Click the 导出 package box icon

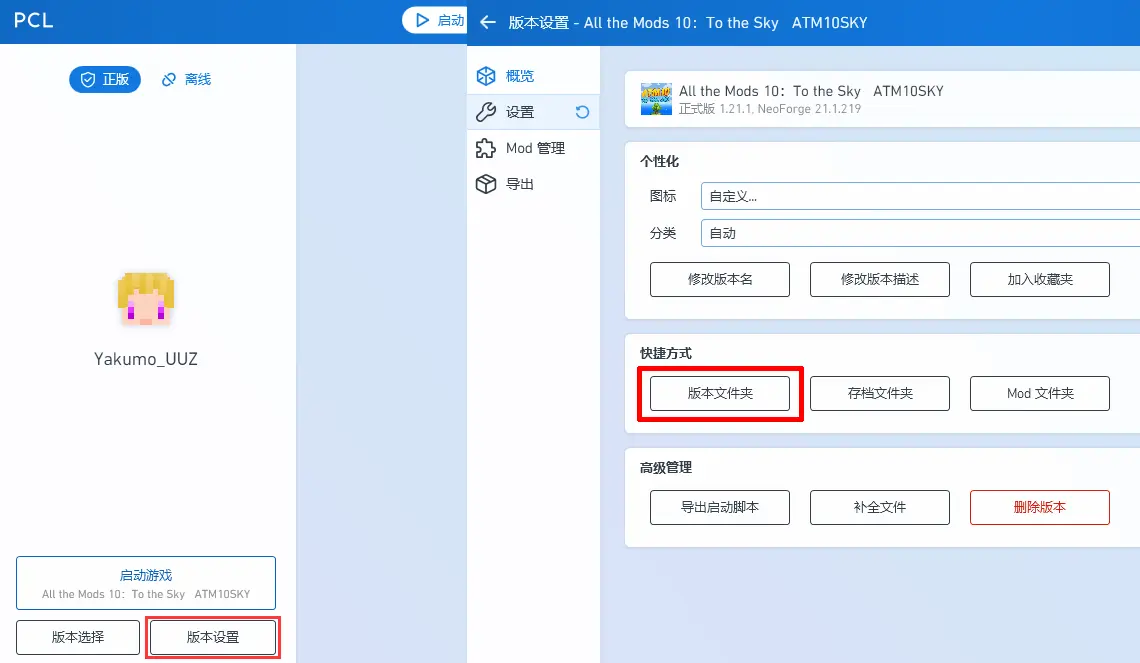487,184
